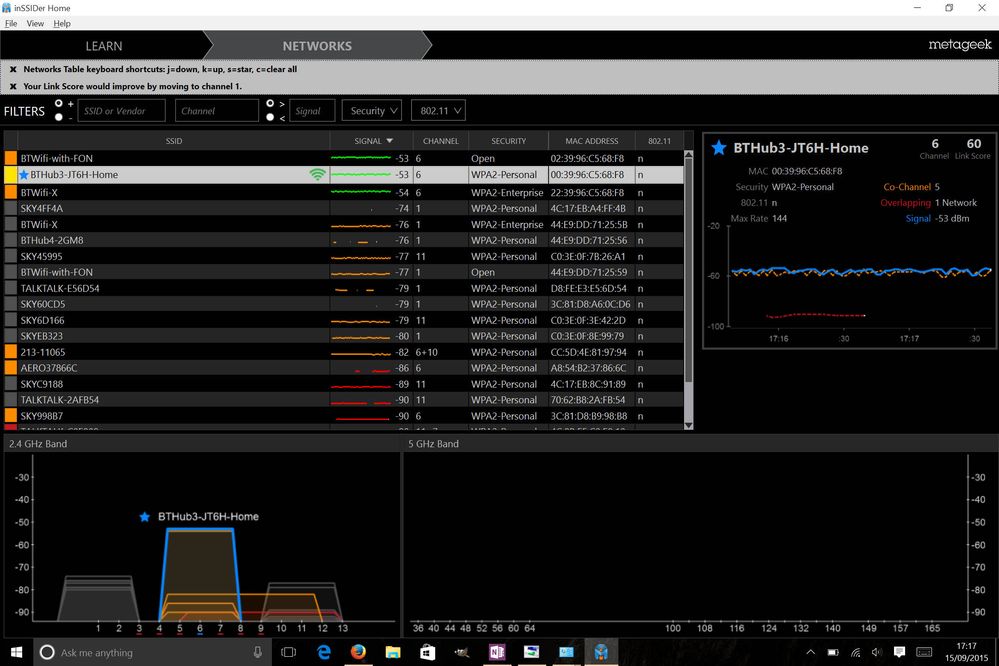Viewport: 999px width, 666px height.
Task: Sort by CHANNEL column header
Action: [x=441, y=141]
